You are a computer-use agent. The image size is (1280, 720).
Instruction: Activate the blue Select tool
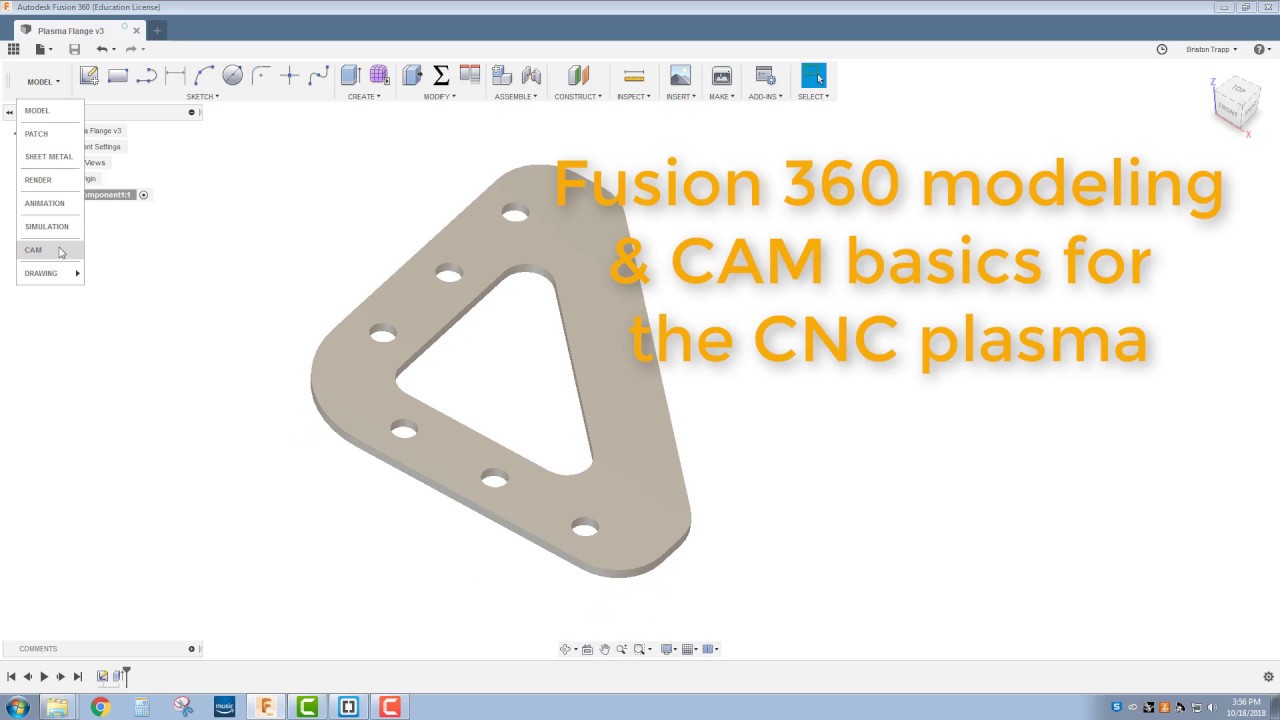tap(813, 75)
